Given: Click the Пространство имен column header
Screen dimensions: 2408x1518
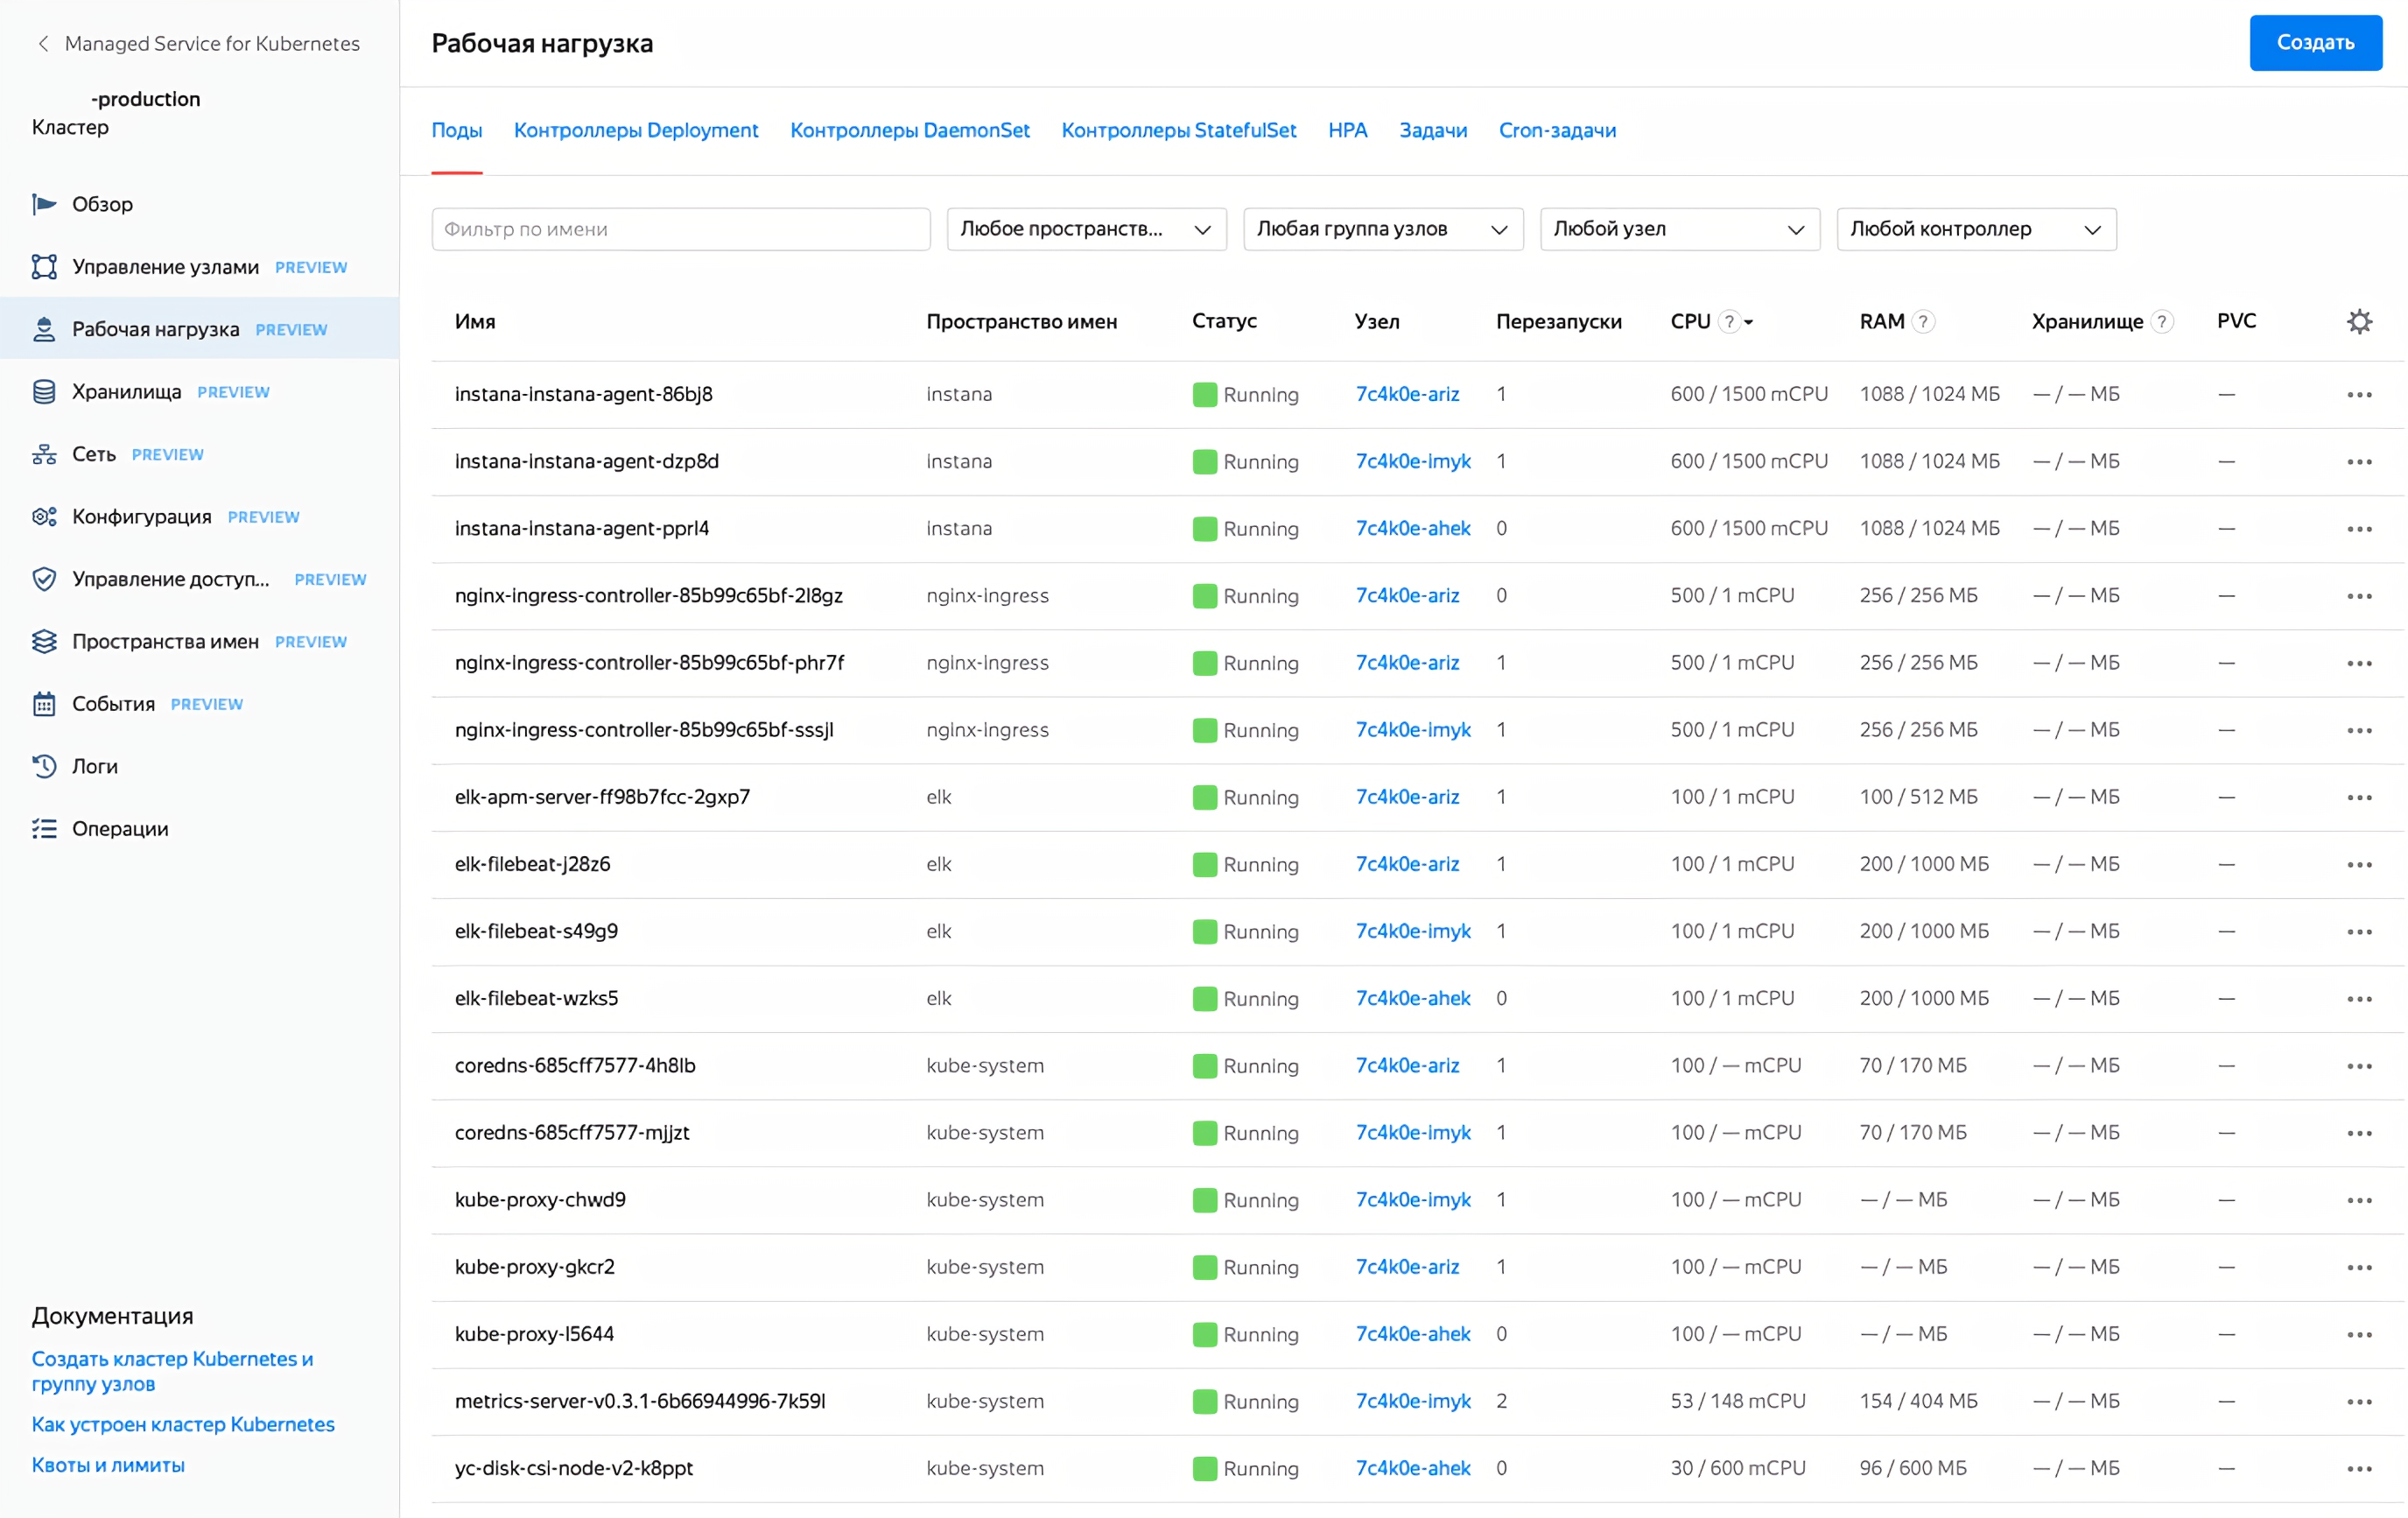Looking at the screenshot, I should point(1021,321).
